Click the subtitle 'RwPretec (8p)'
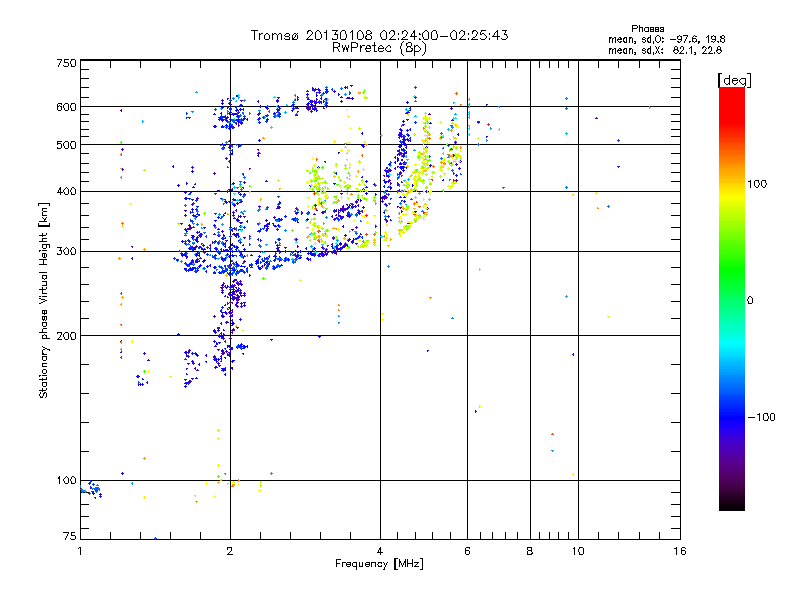The width and height of the screenshot is (800, 600). click(x=379, y=48)
